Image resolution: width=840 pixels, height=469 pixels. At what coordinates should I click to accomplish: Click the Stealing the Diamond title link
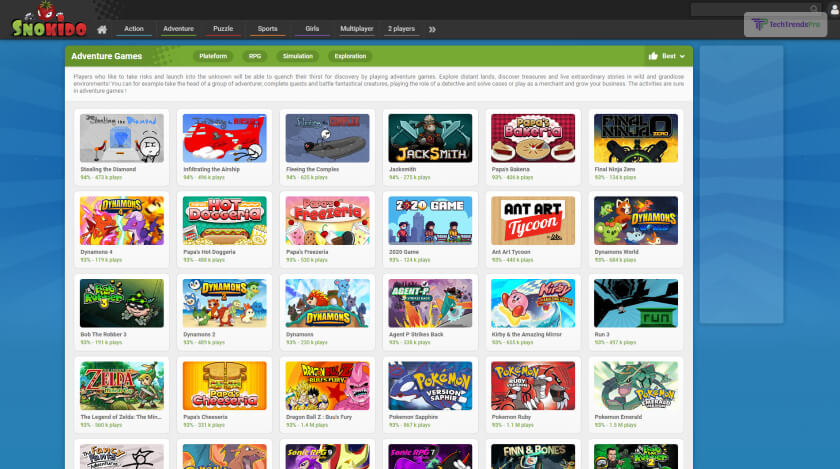[x=108, y=169]
